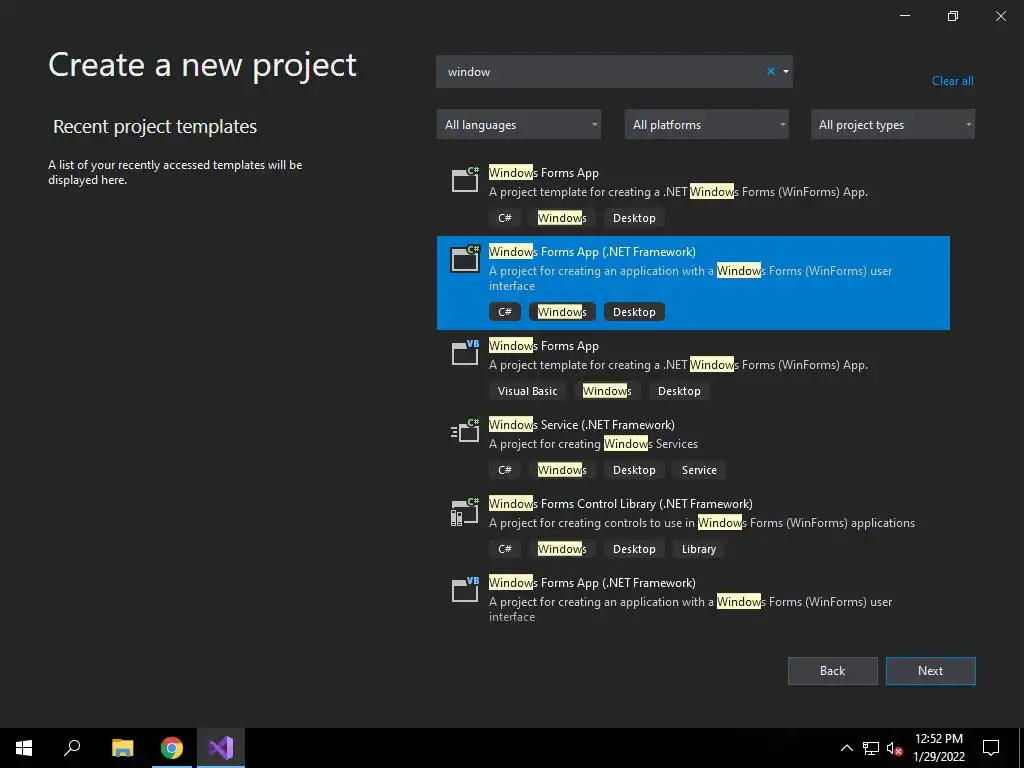Open Google Chrome from the taskbar
Viewport: 1024px width, 768px height.
tap(172, 748)
